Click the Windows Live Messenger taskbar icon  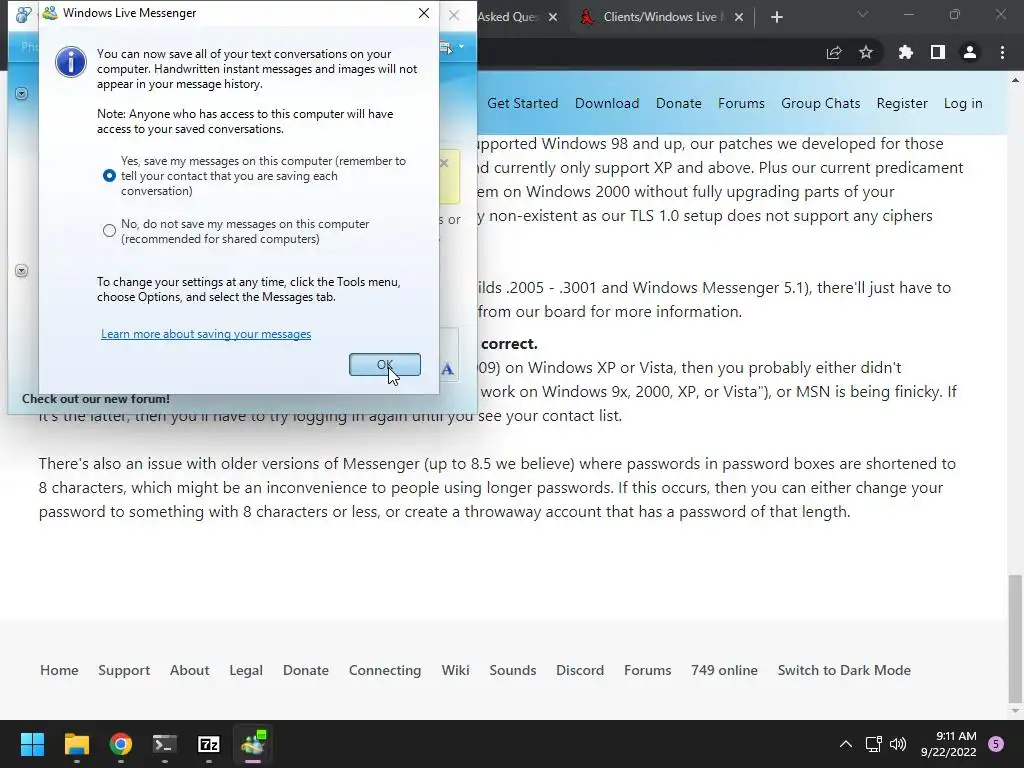coord(253,744)
